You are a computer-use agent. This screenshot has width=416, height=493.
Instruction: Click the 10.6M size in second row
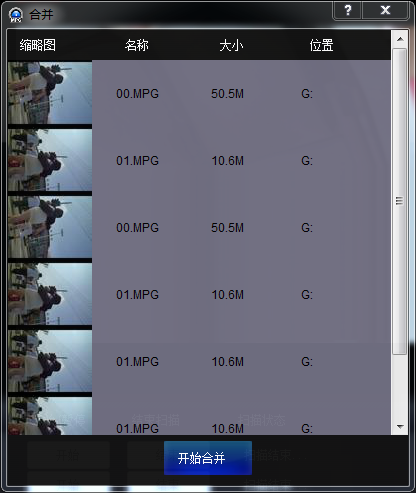pyautogui.click(x=228, y=161)
